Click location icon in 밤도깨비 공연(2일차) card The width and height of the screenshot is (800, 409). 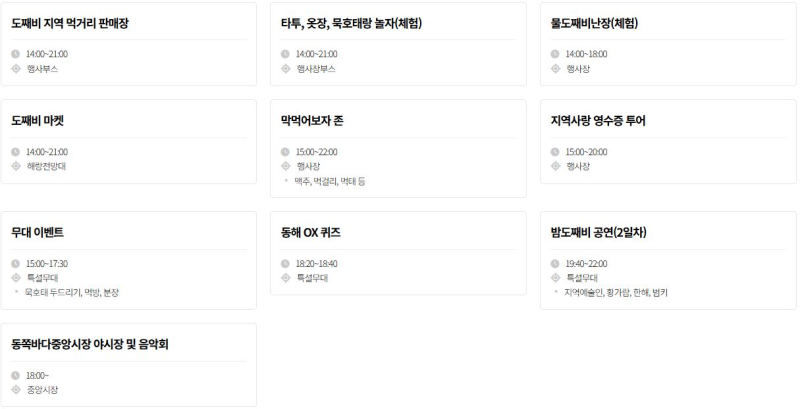[555, 278]
